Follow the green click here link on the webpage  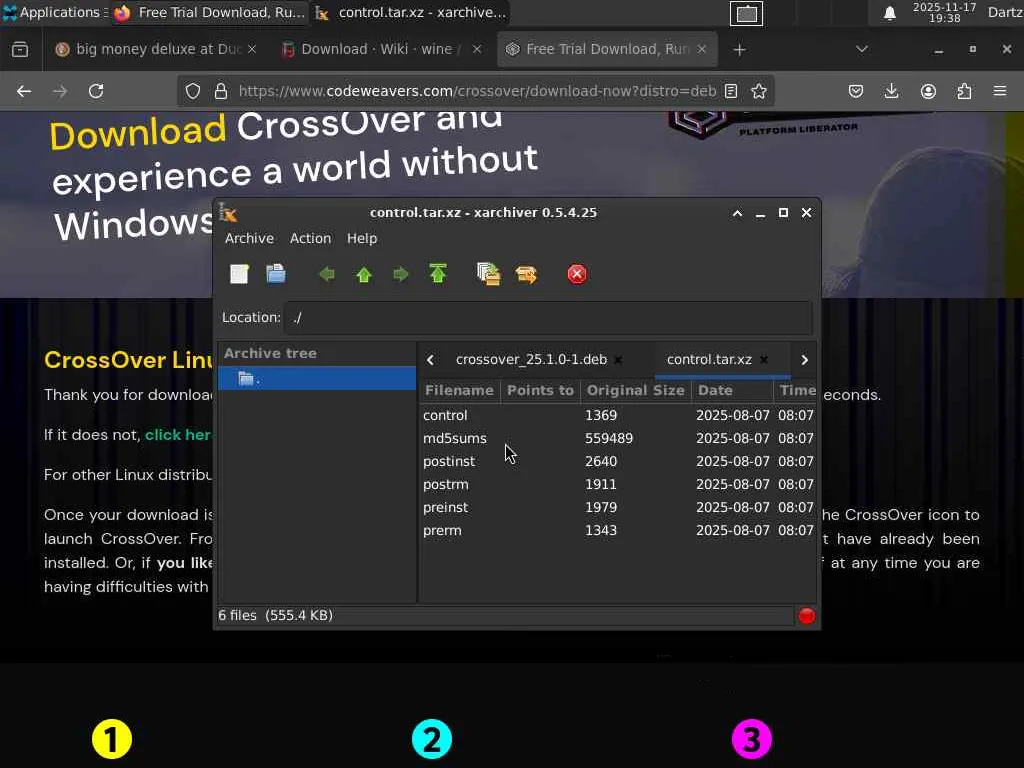click(178, 435)
